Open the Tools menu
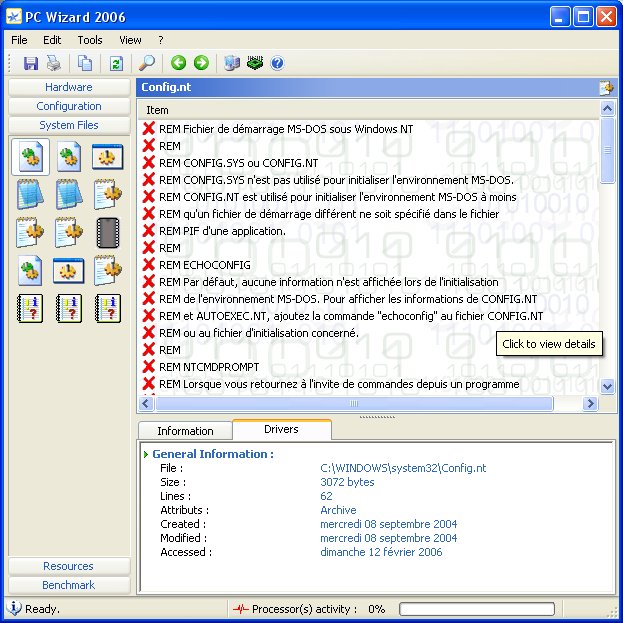The image size is (623, 623). pyautogui.click(x=90, y=40)
